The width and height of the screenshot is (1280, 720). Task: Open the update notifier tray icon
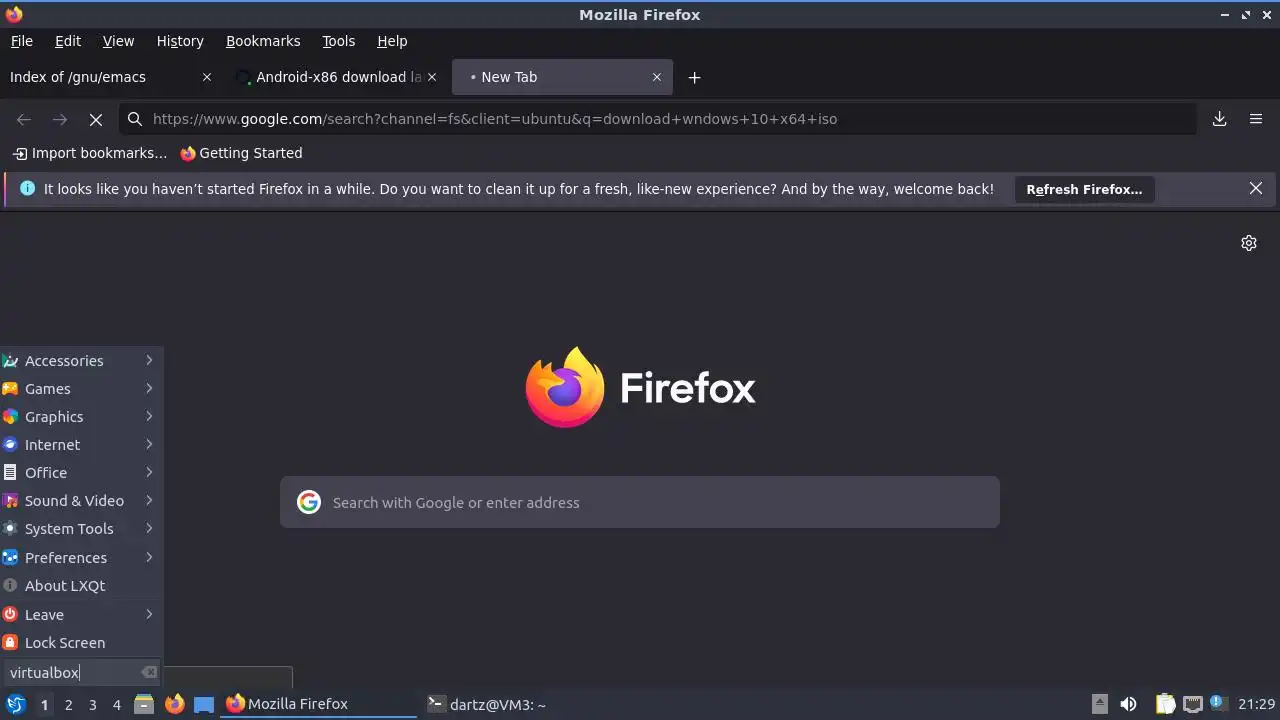tap(1218, 703)
